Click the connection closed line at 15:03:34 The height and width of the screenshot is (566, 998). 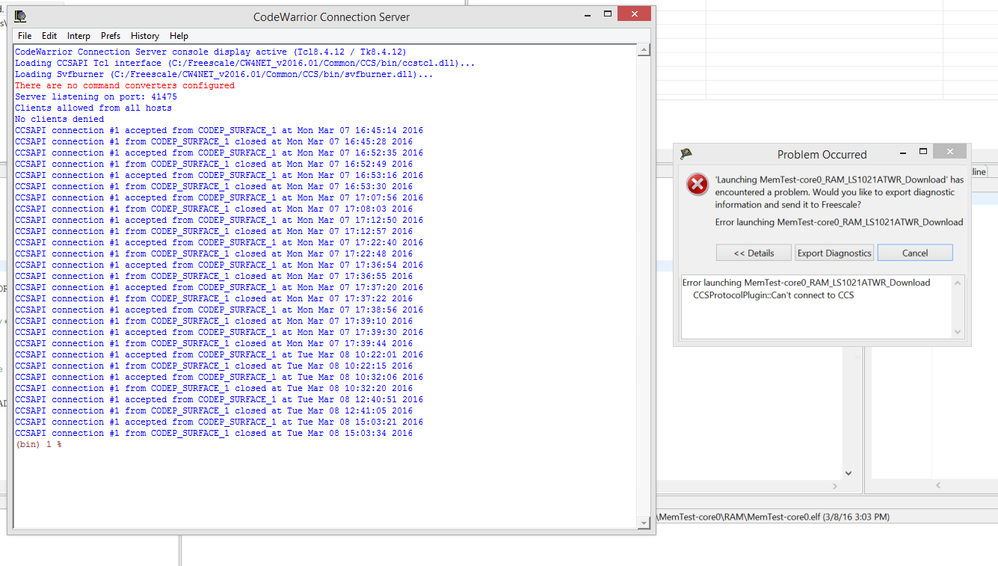[214, 433]
